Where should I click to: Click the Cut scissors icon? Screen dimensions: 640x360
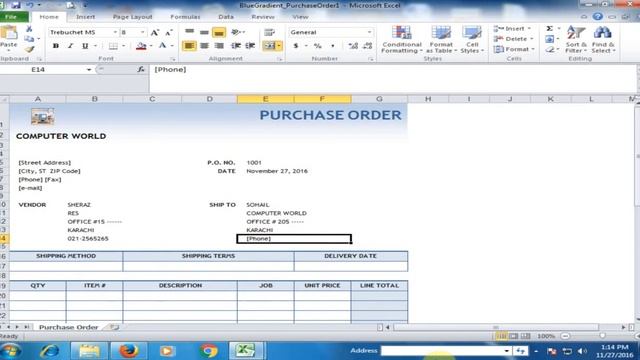(x=29, y=29)
